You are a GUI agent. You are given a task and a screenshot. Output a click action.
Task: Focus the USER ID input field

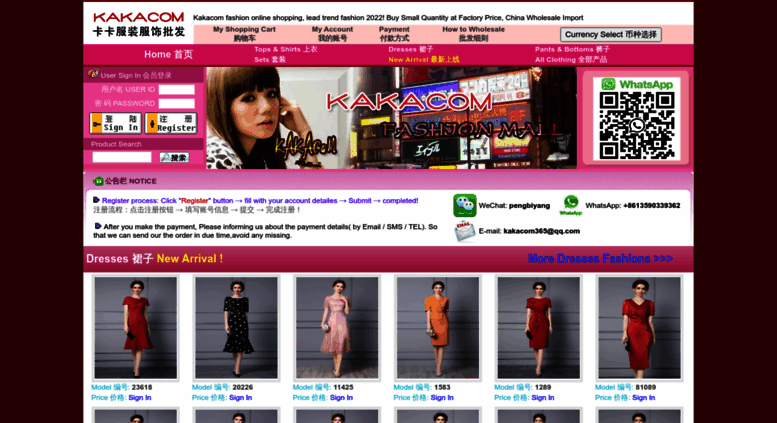(x=176, y=90)
